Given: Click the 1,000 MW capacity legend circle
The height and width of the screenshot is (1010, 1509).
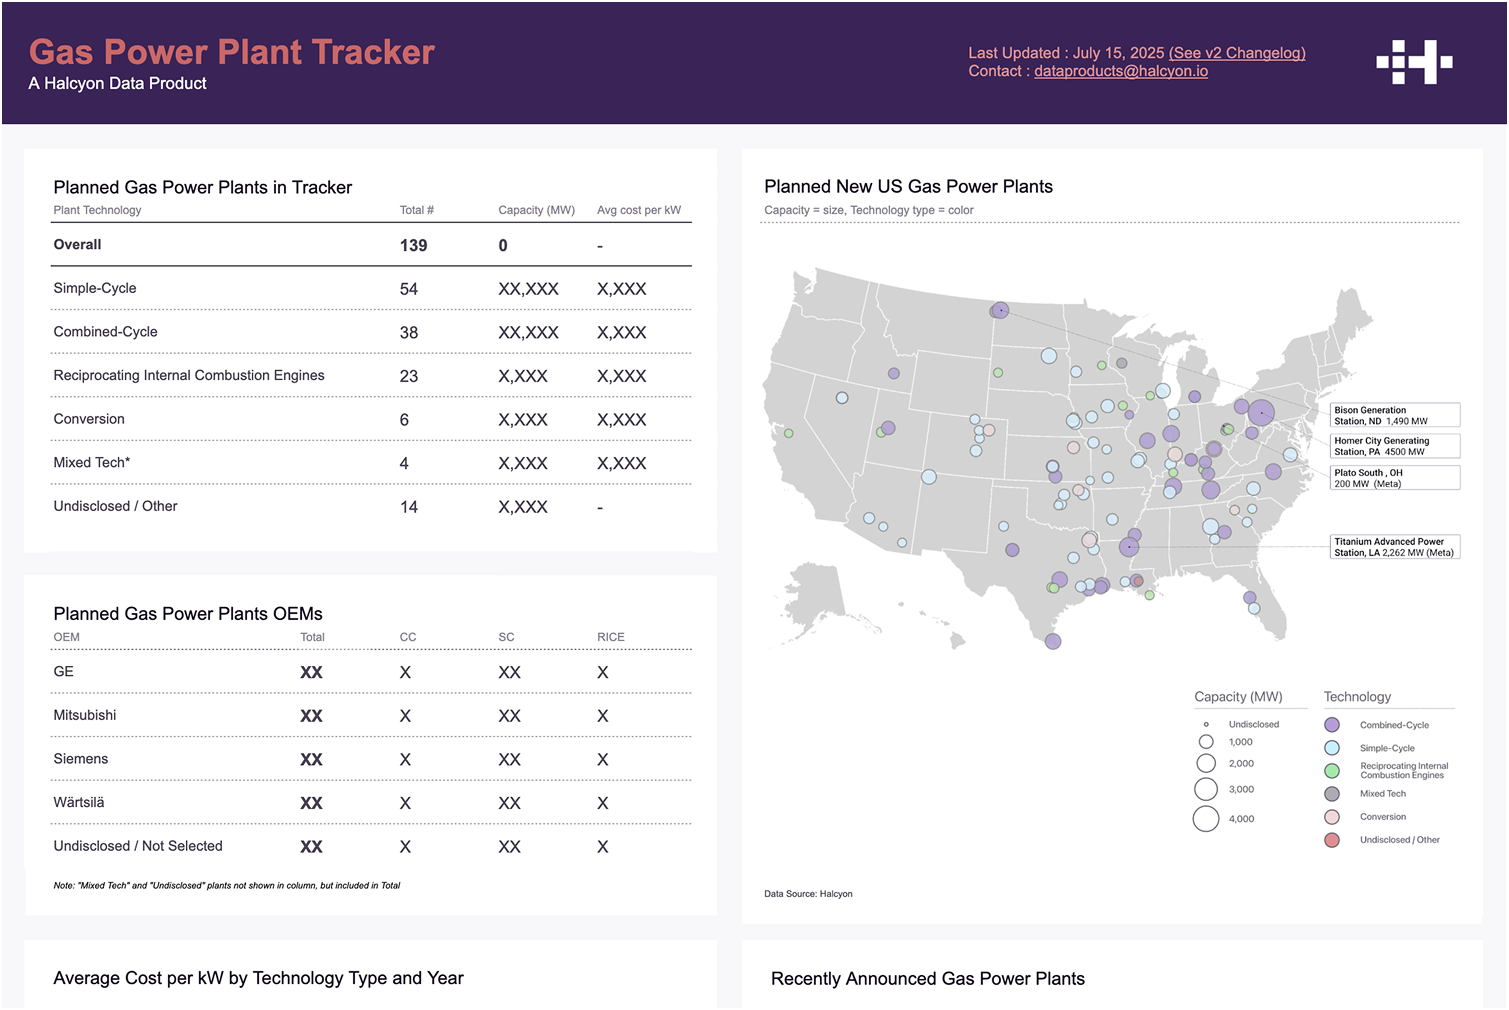Looking at the screenshot, I should point(1206,742).
